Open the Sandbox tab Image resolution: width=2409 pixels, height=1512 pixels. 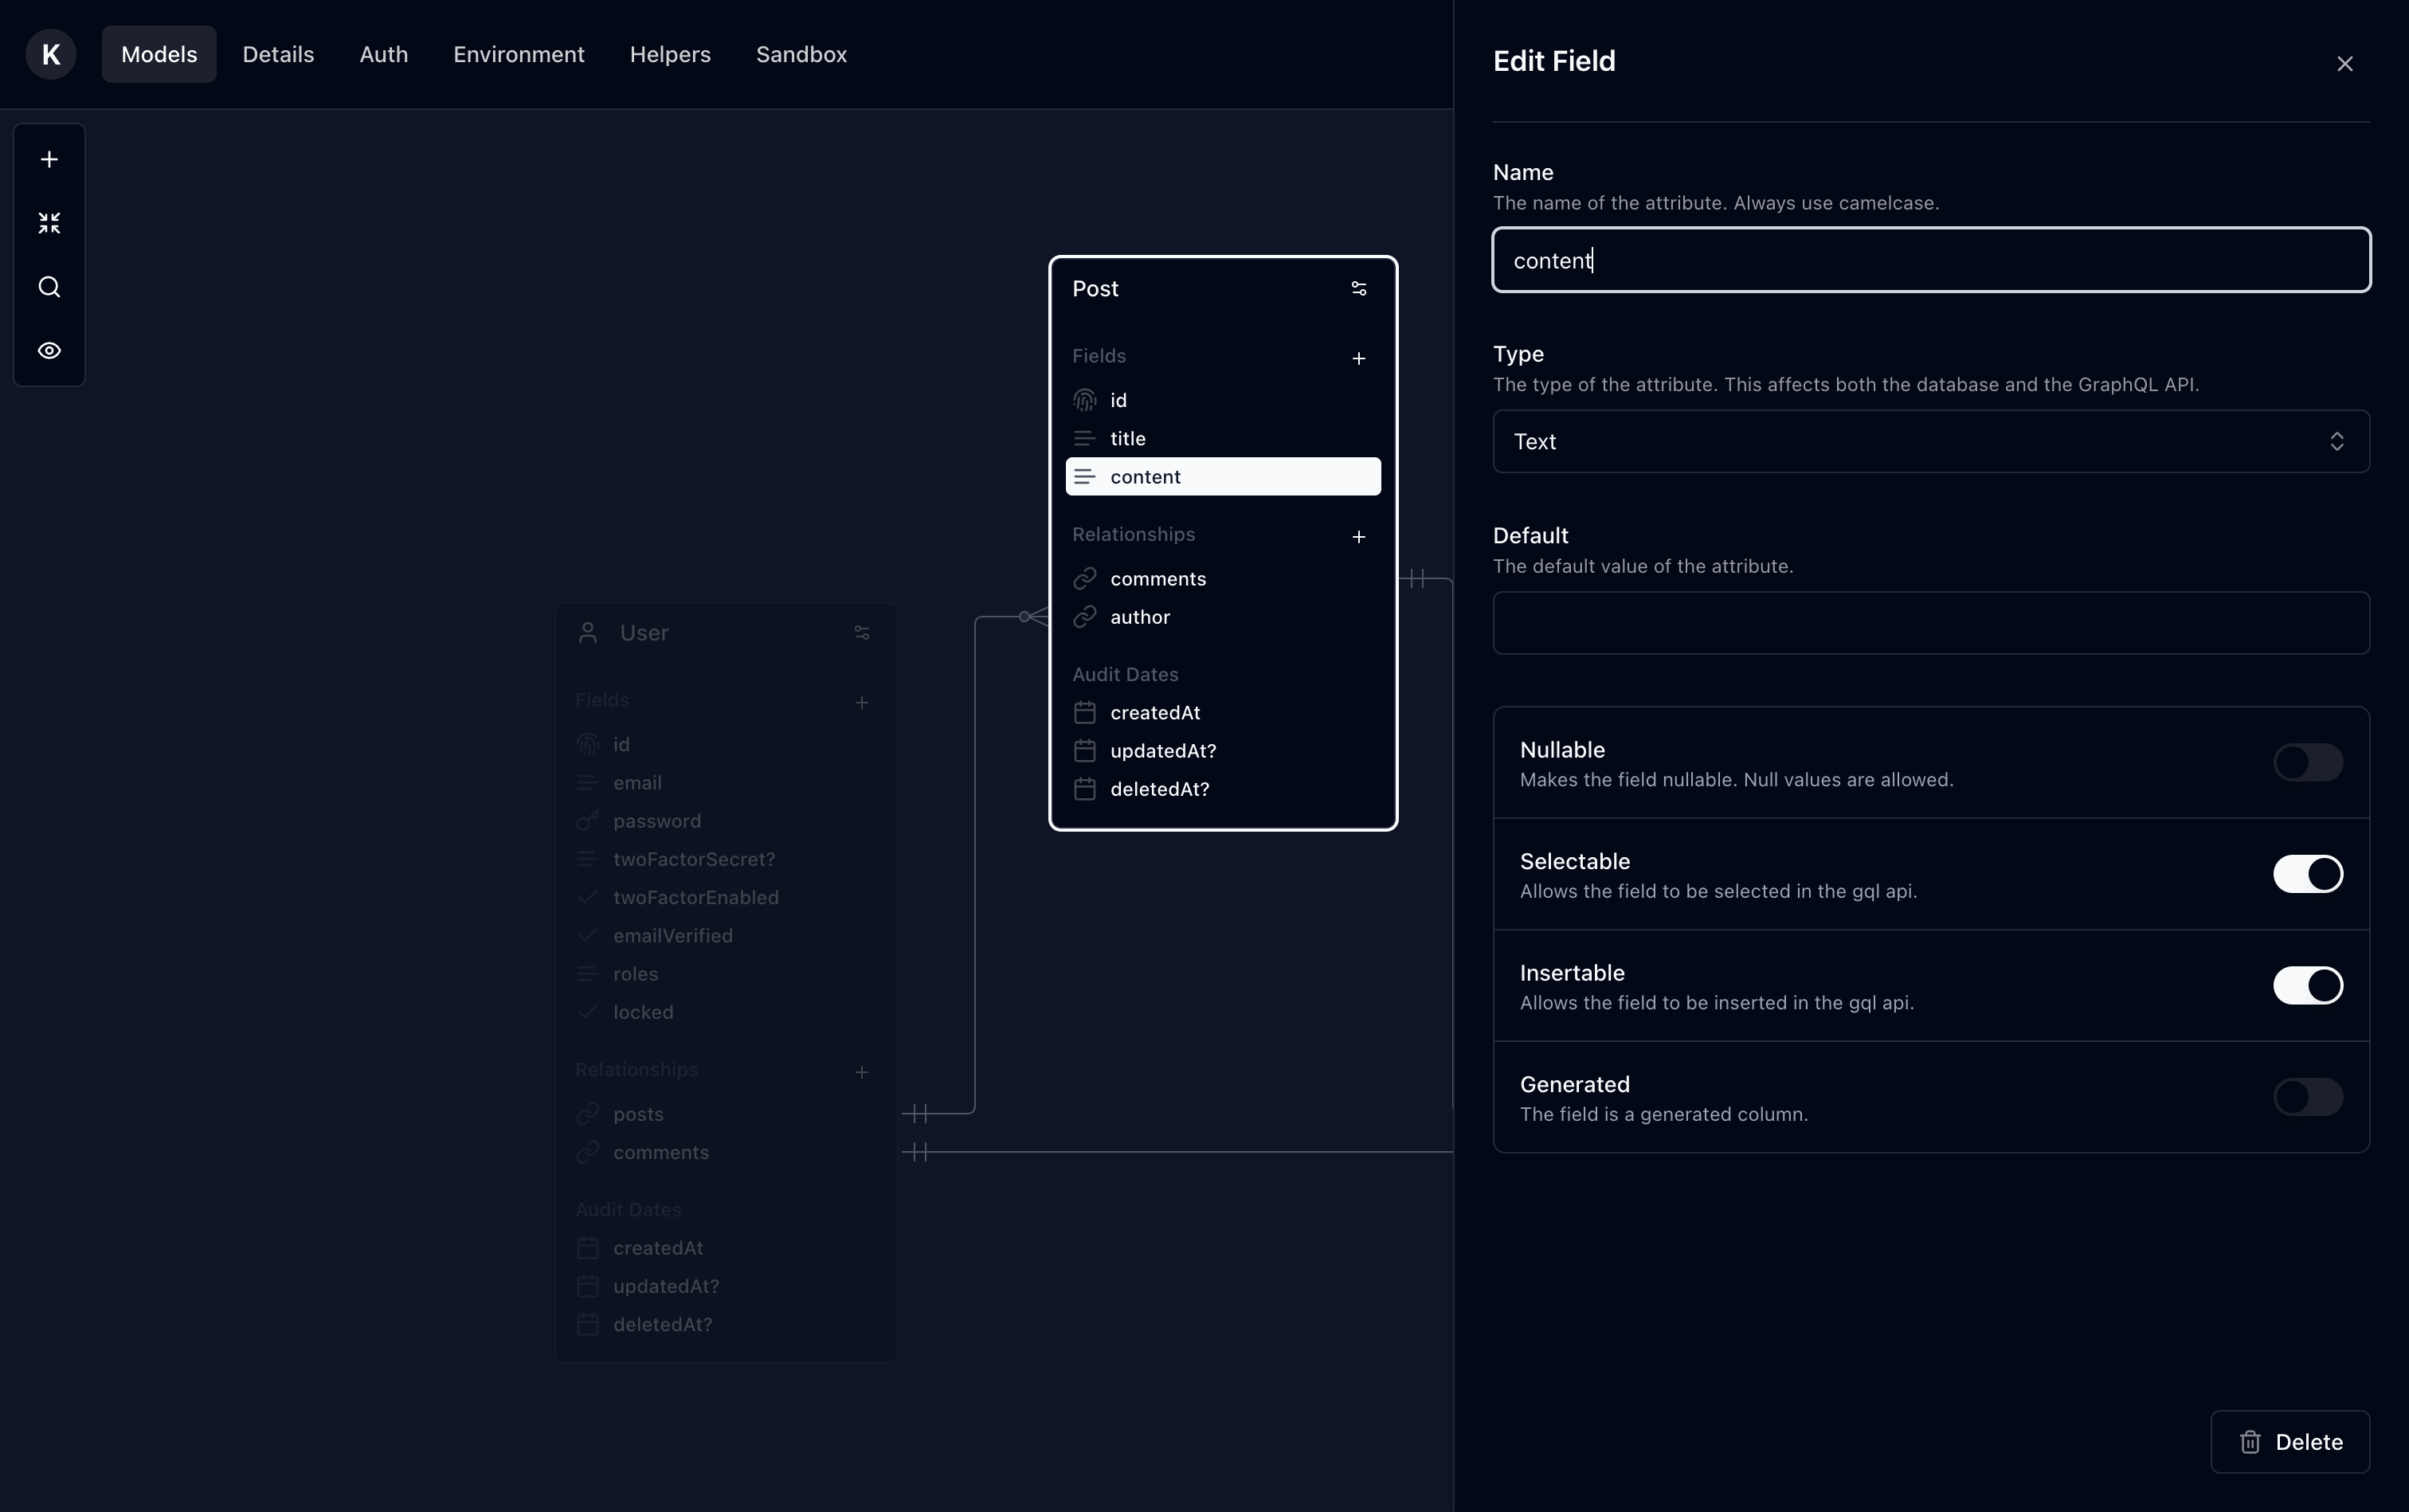tap(801, 54)
